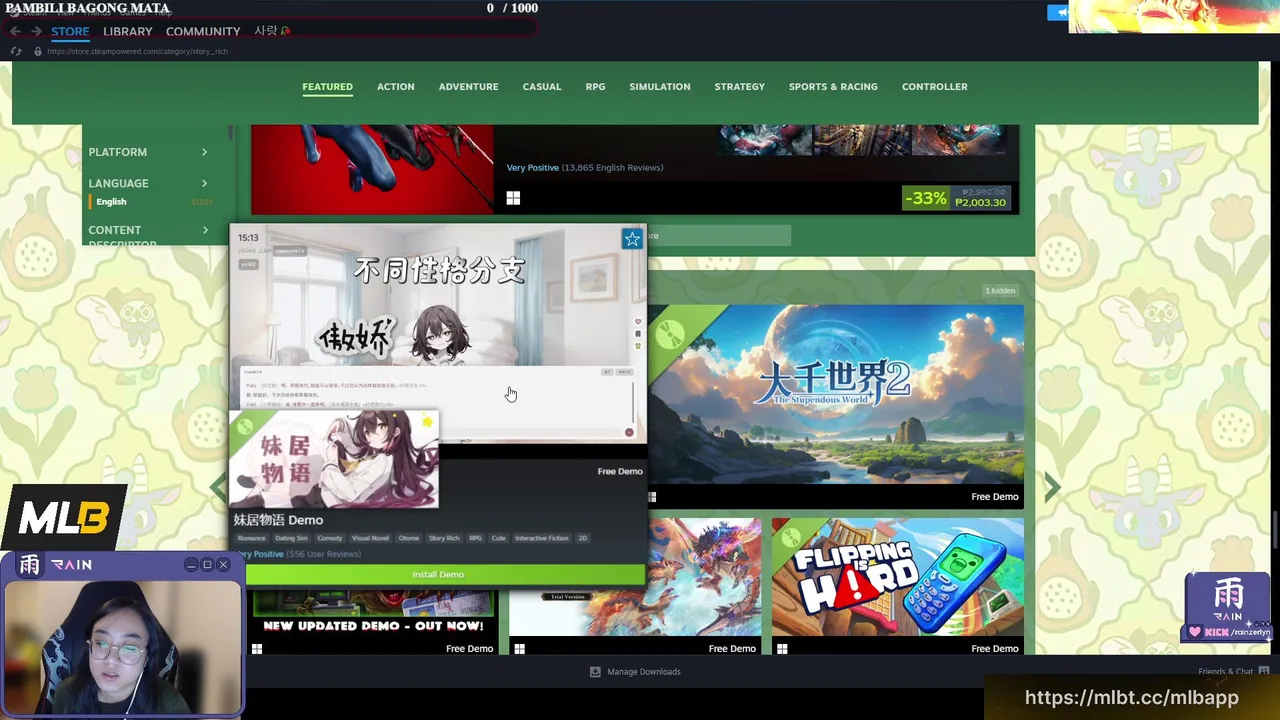Select CASUAL category tab
This screenshot has width=1280, height=720.
pyautogui.click(x=542, y=87)
